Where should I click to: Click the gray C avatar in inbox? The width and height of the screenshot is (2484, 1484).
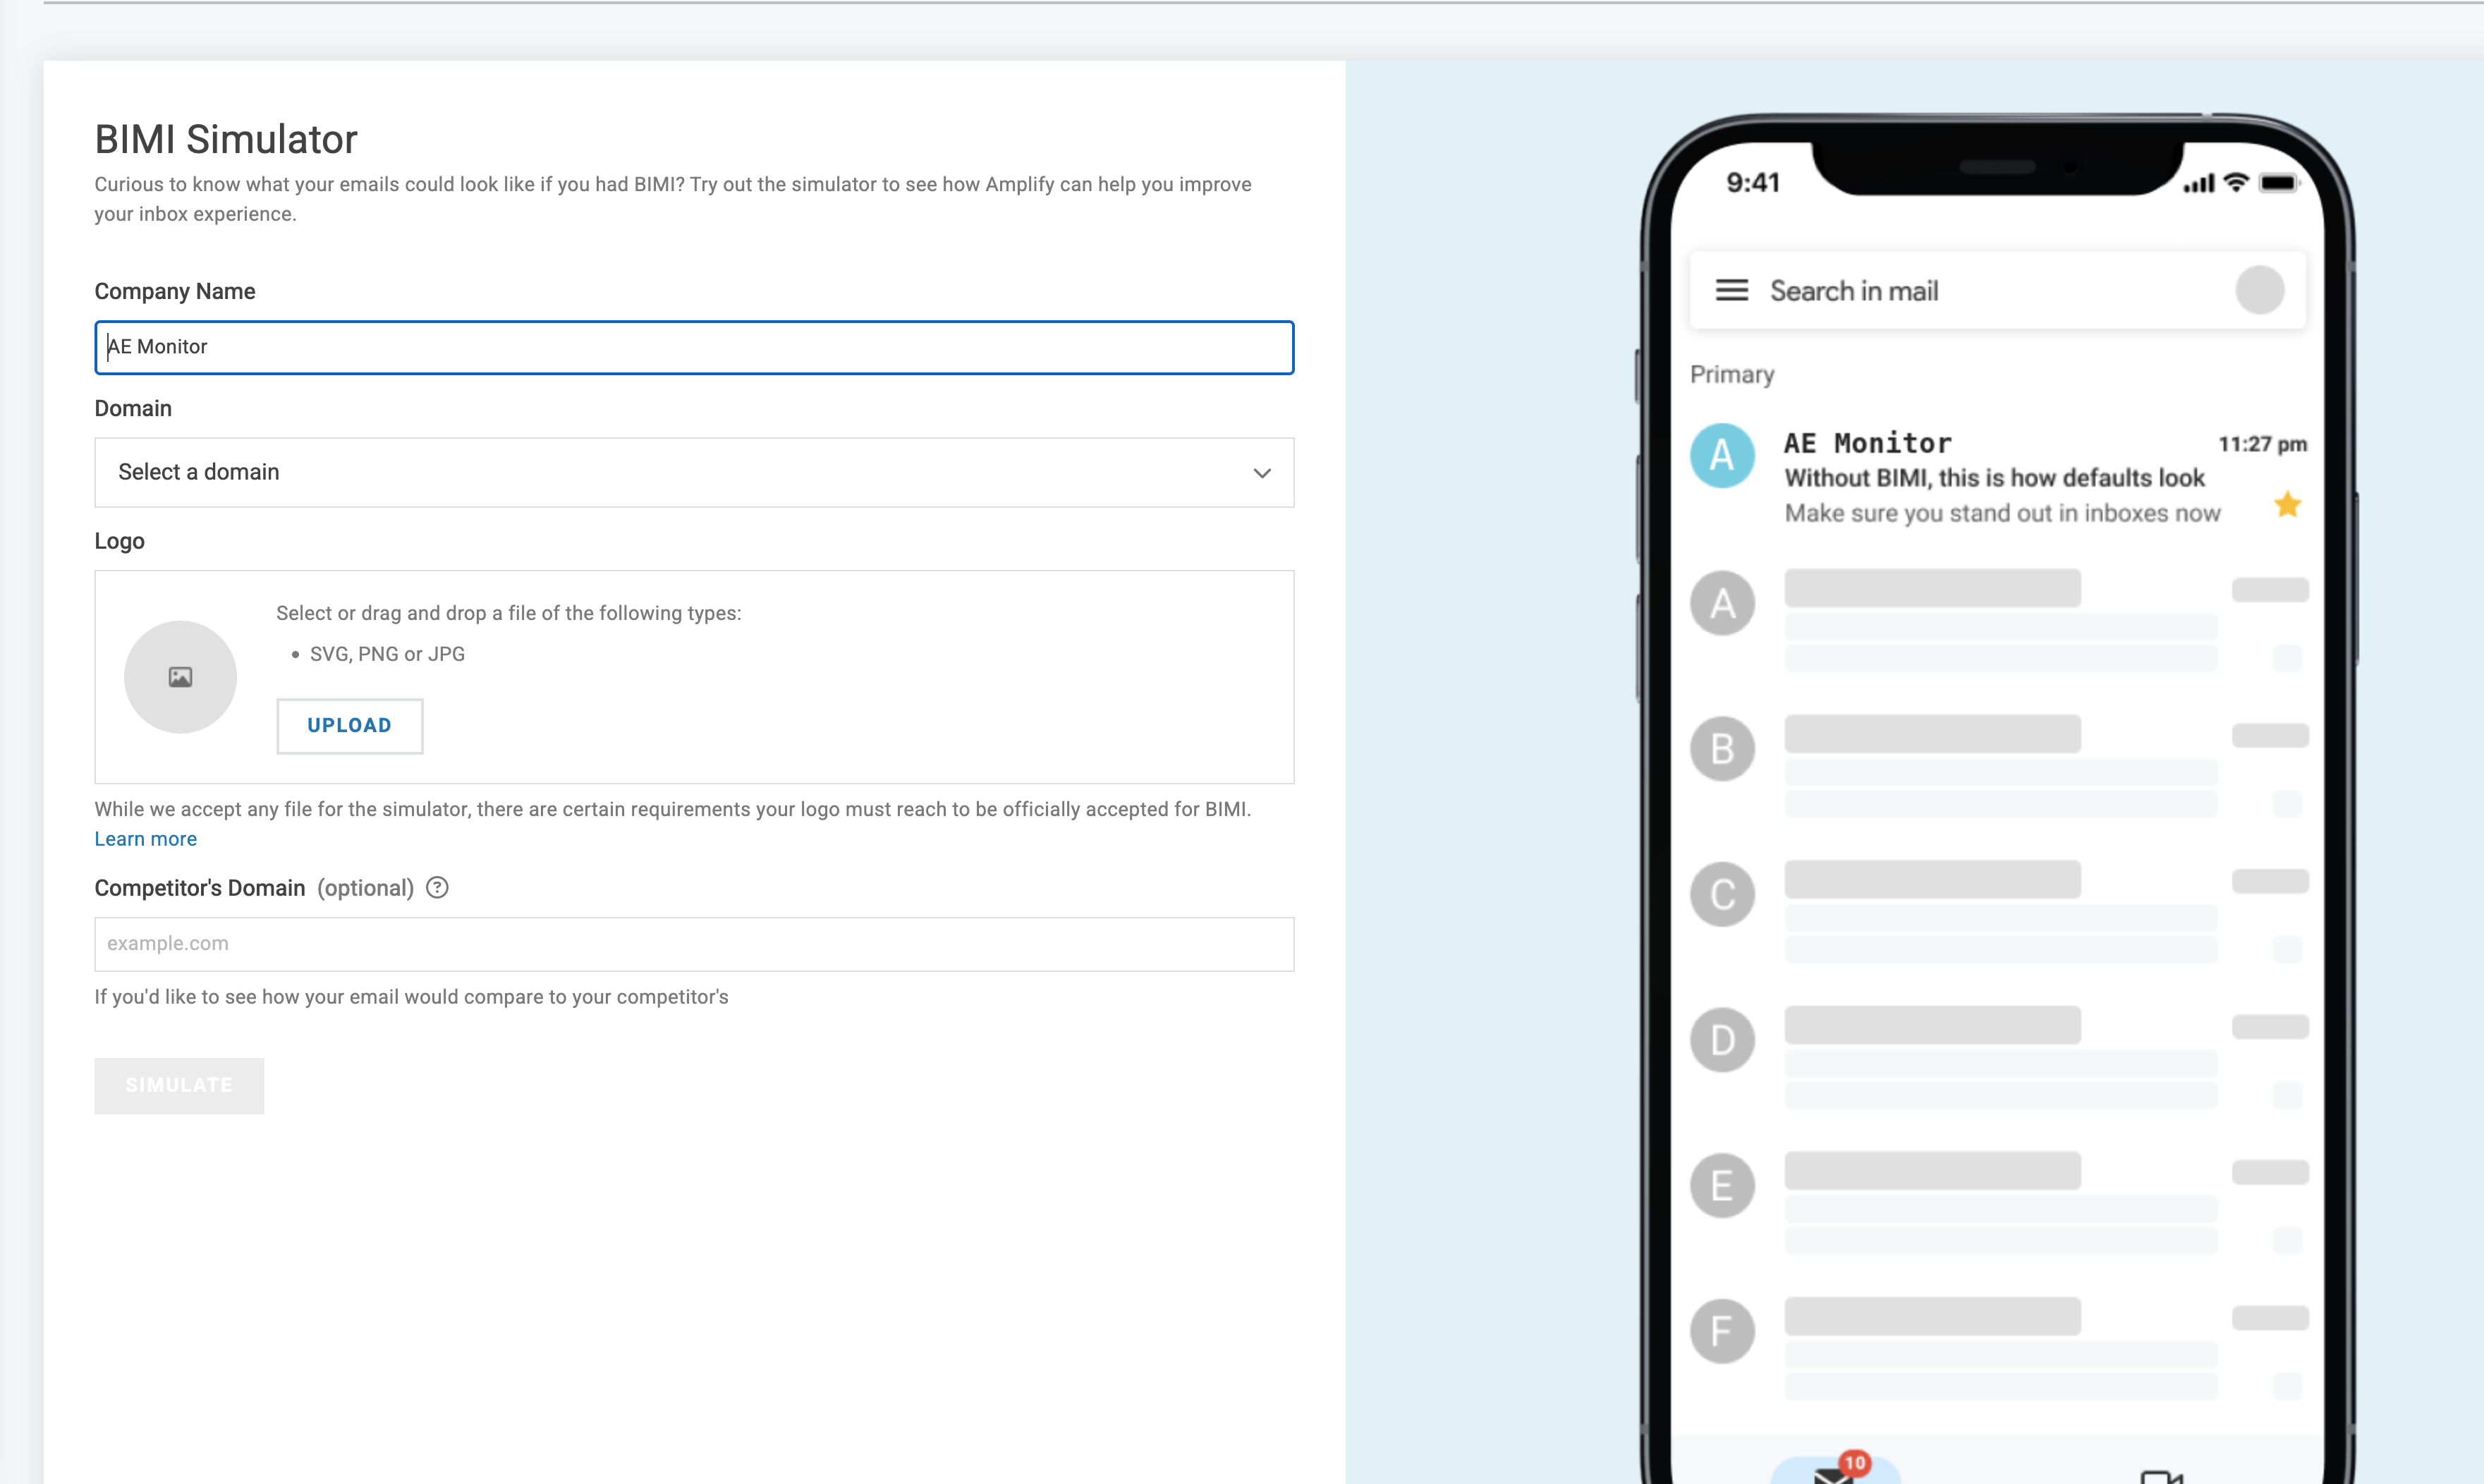(1722, 894)
